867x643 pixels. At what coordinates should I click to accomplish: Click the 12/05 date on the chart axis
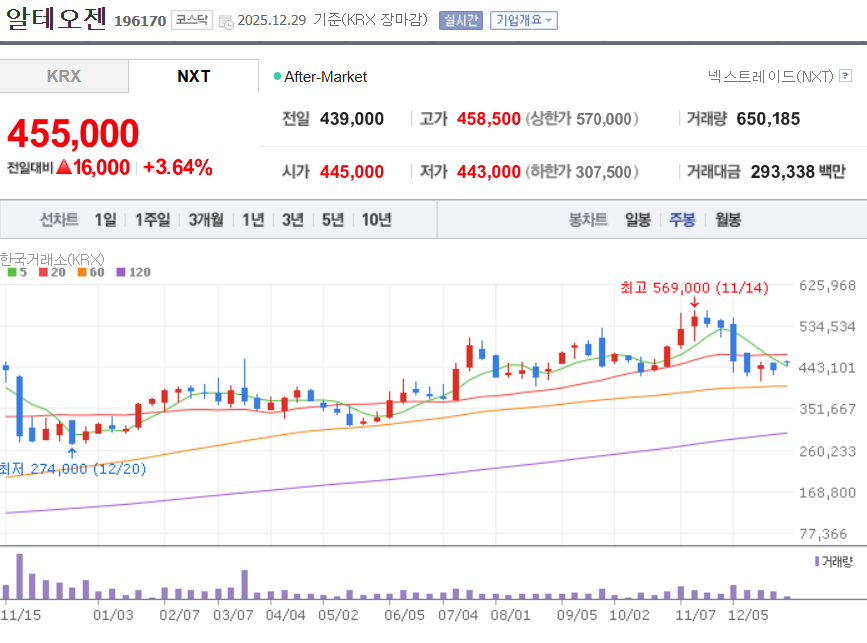(748, 615)
